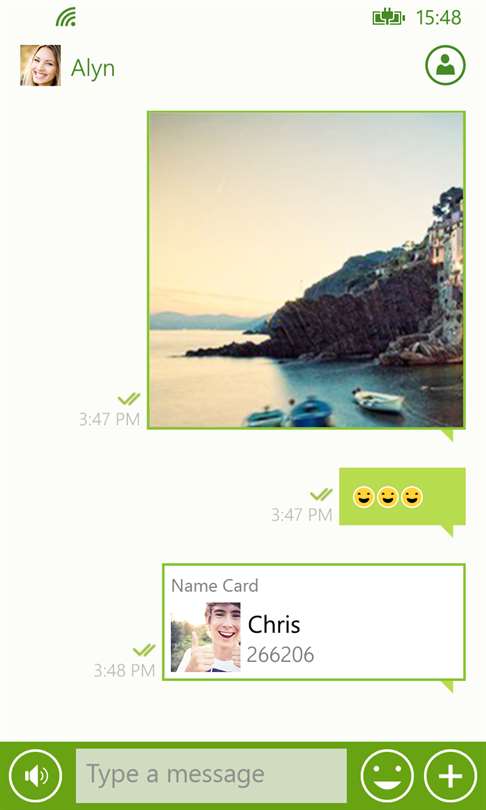Screen dimensions: 486x810
Task: Tap Alyn's profile picture
Action: 40,65
